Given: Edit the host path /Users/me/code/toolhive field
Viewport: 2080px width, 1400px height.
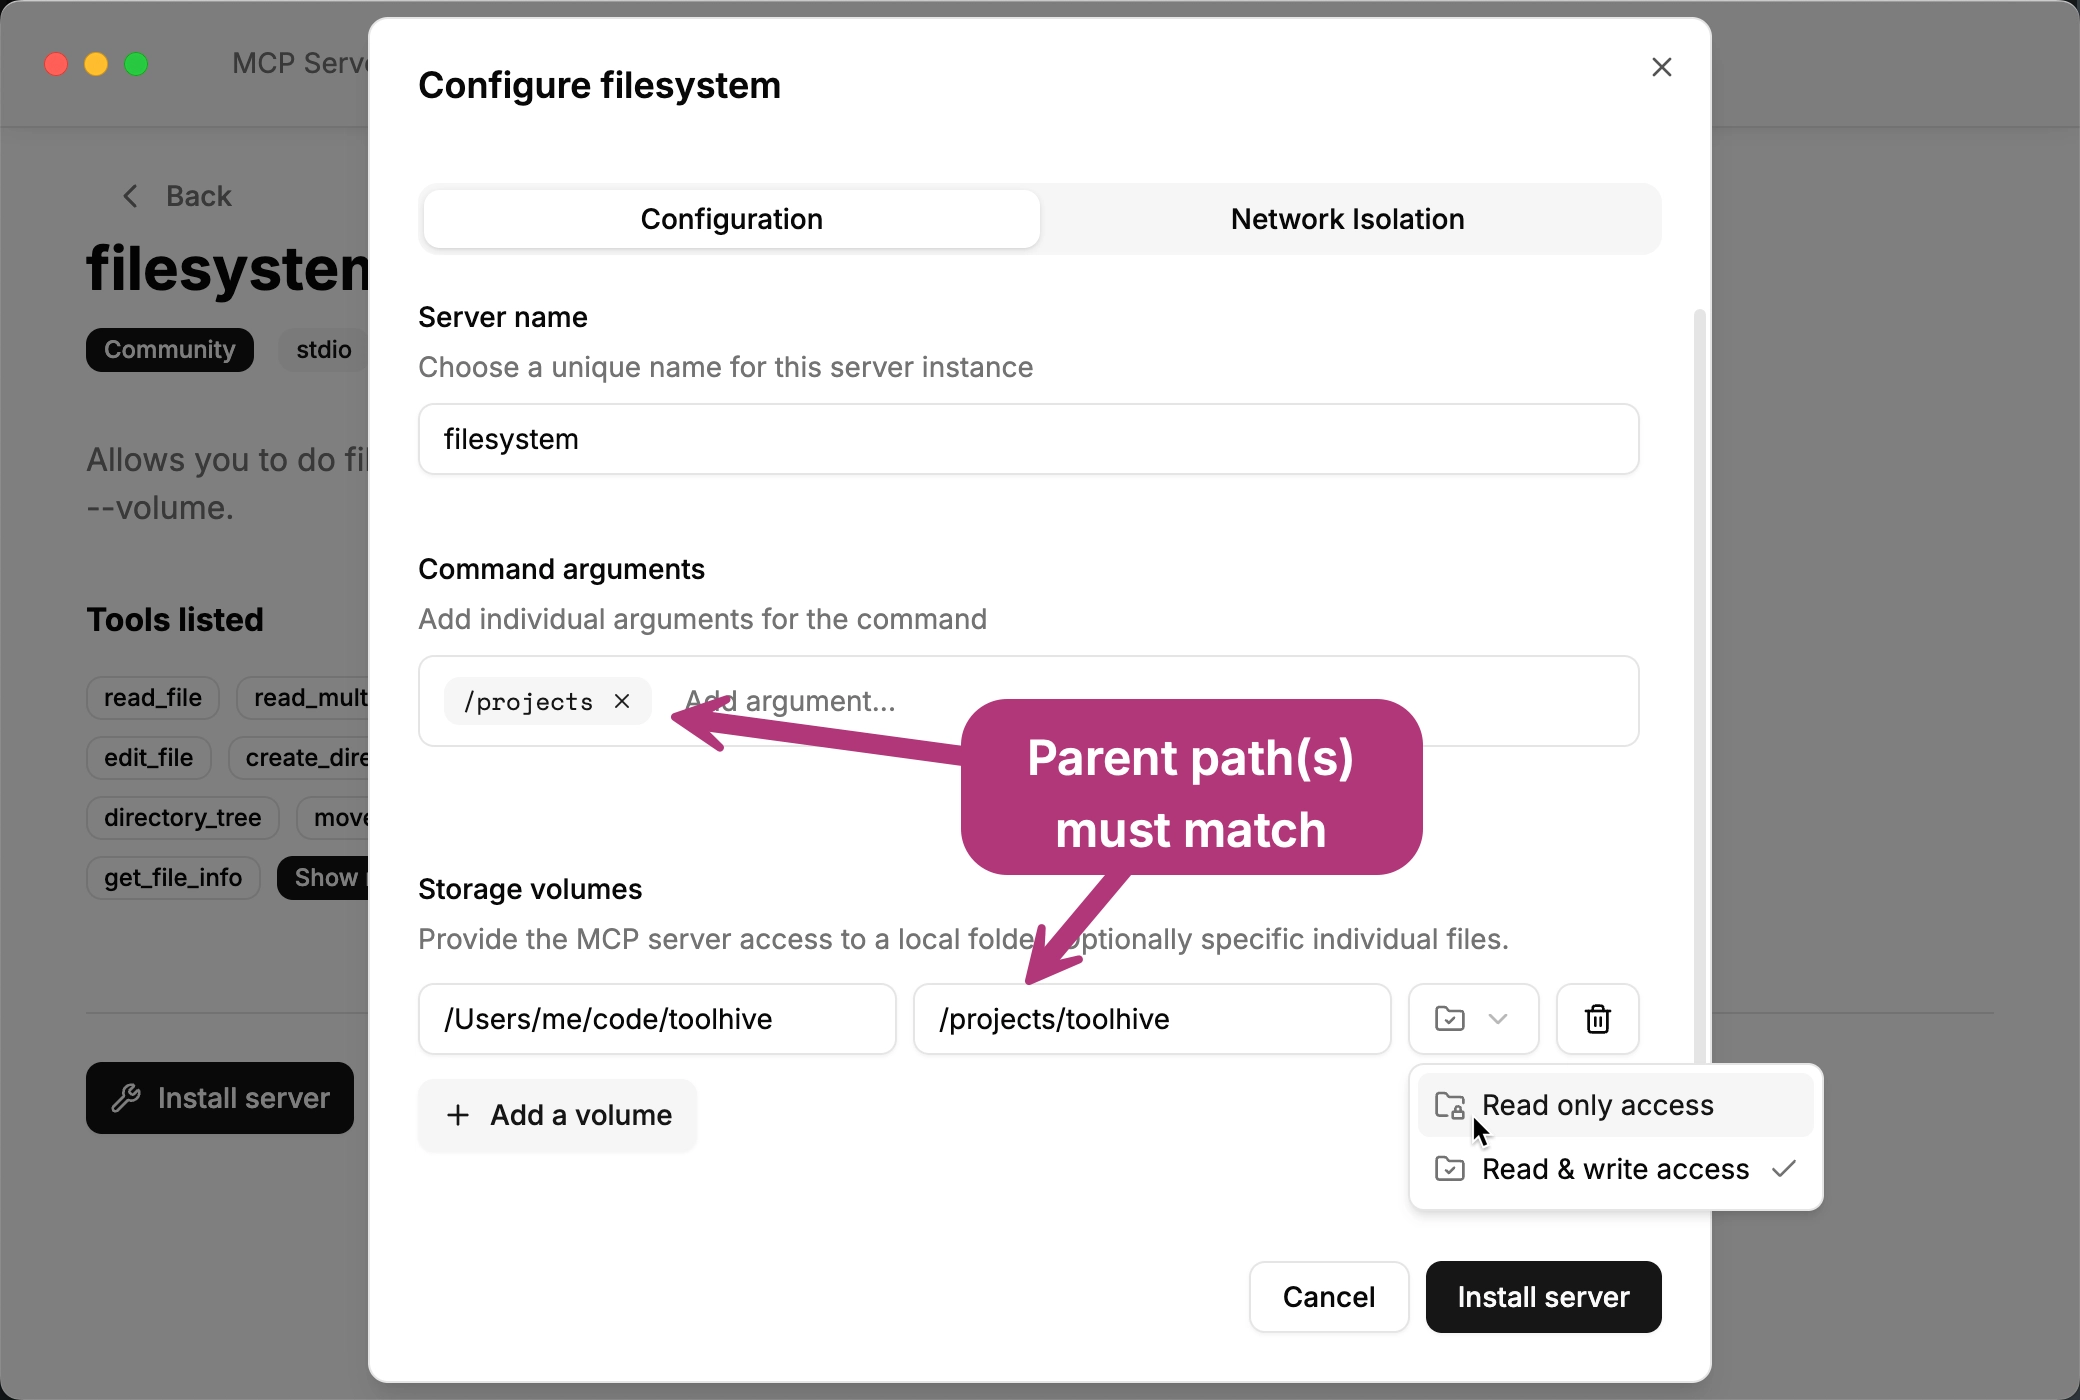Looking at the screenshot, I should coord(657,1019).
